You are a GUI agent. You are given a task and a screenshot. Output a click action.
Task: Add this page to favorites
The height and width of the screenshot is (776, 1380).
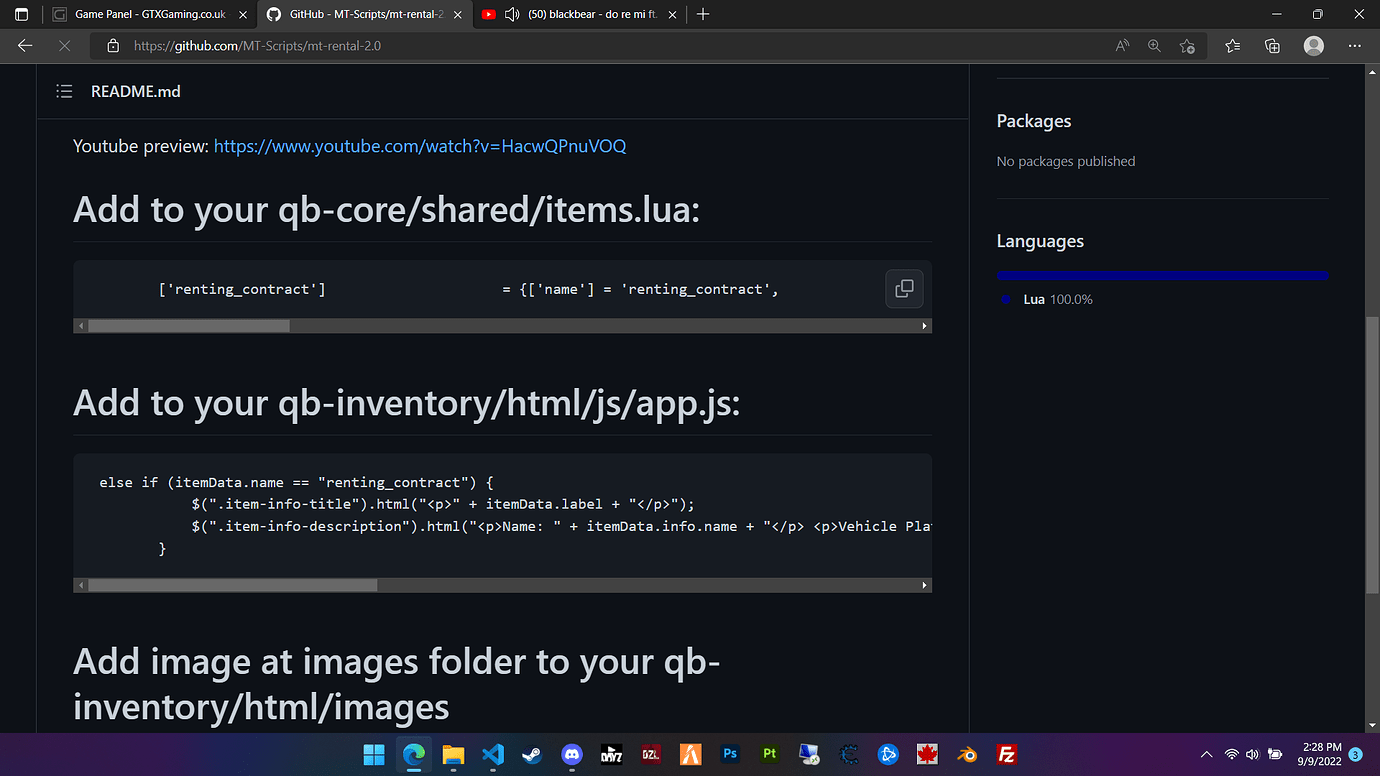tap(1187, 46)
